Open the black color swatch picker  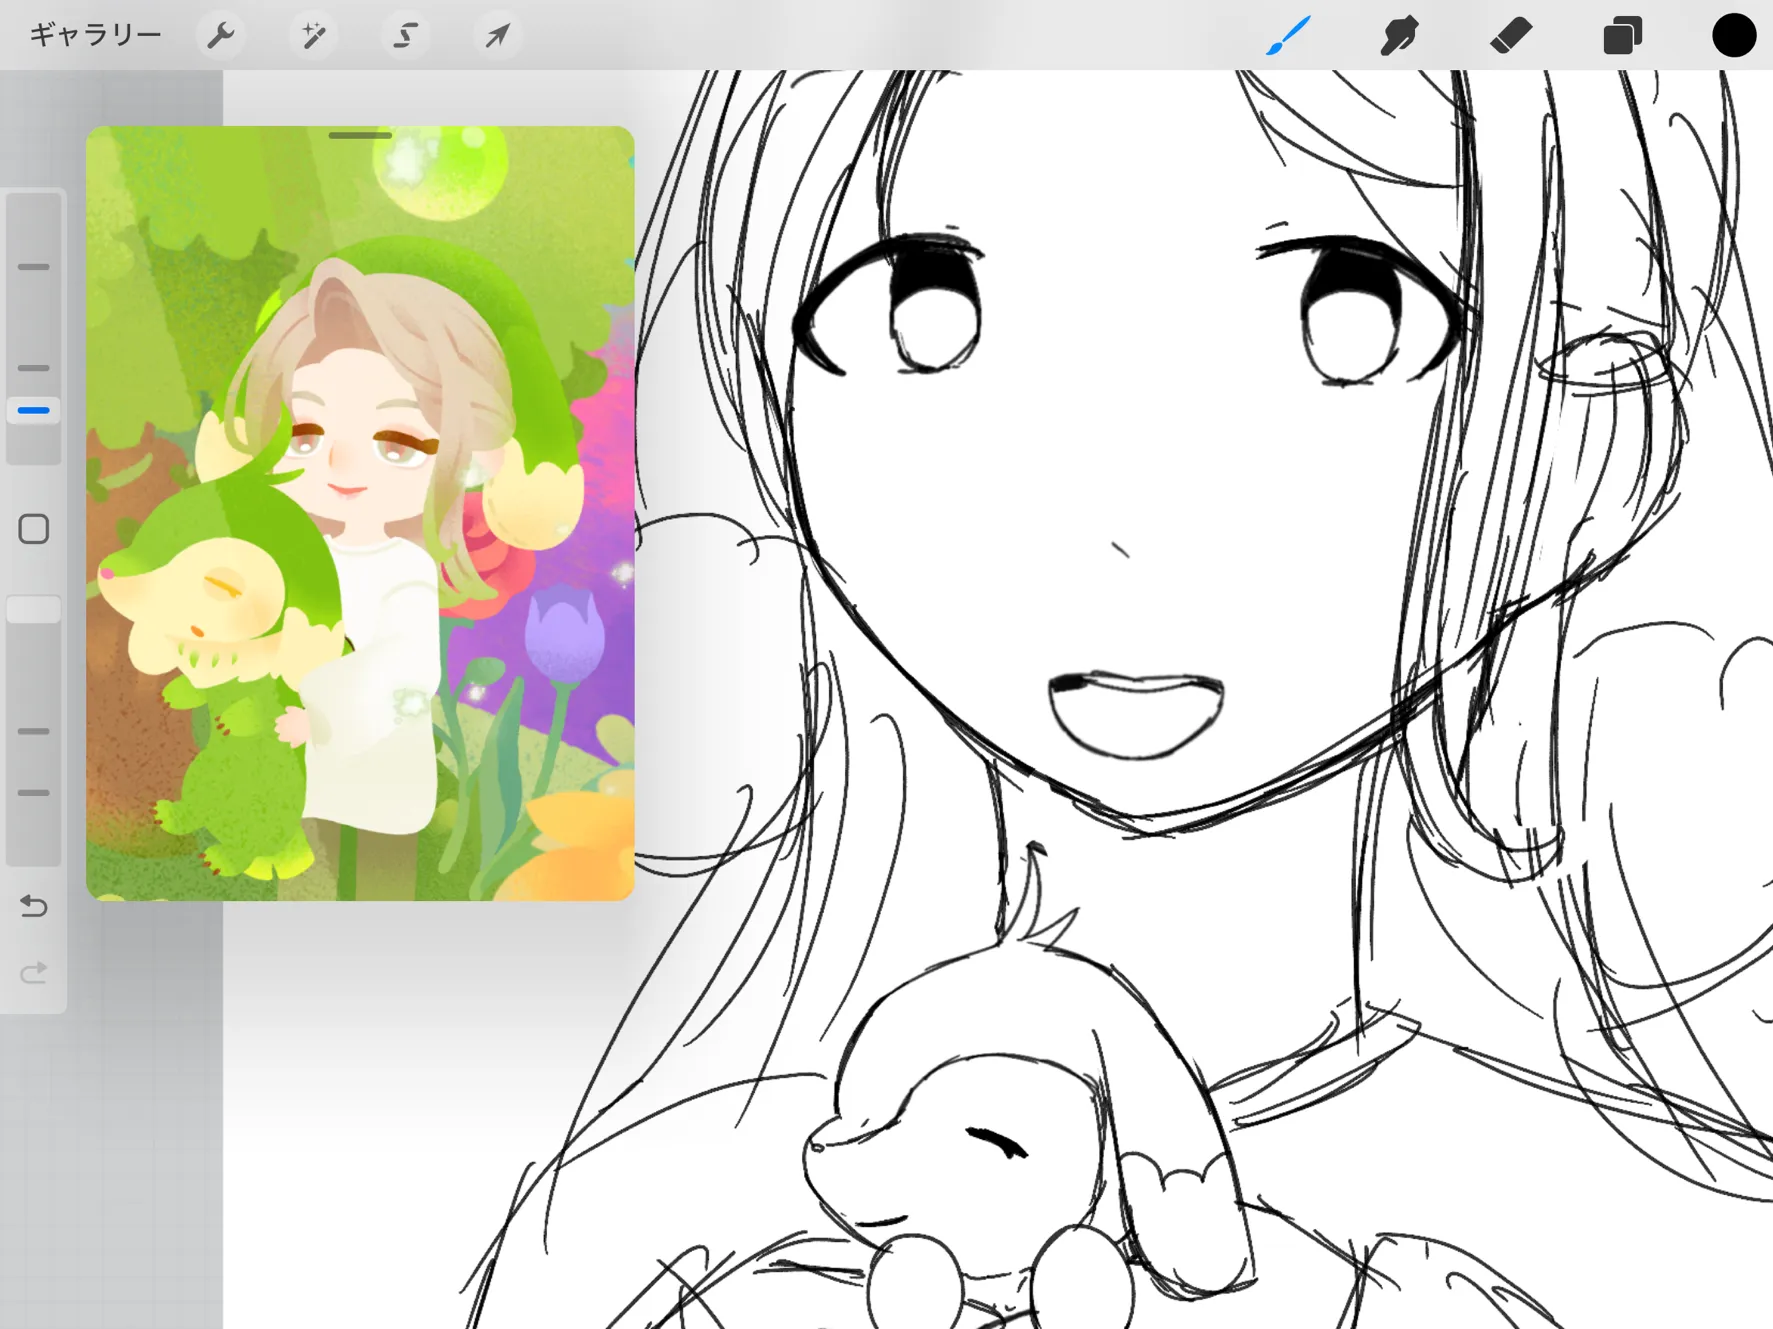pos(1734,35)
